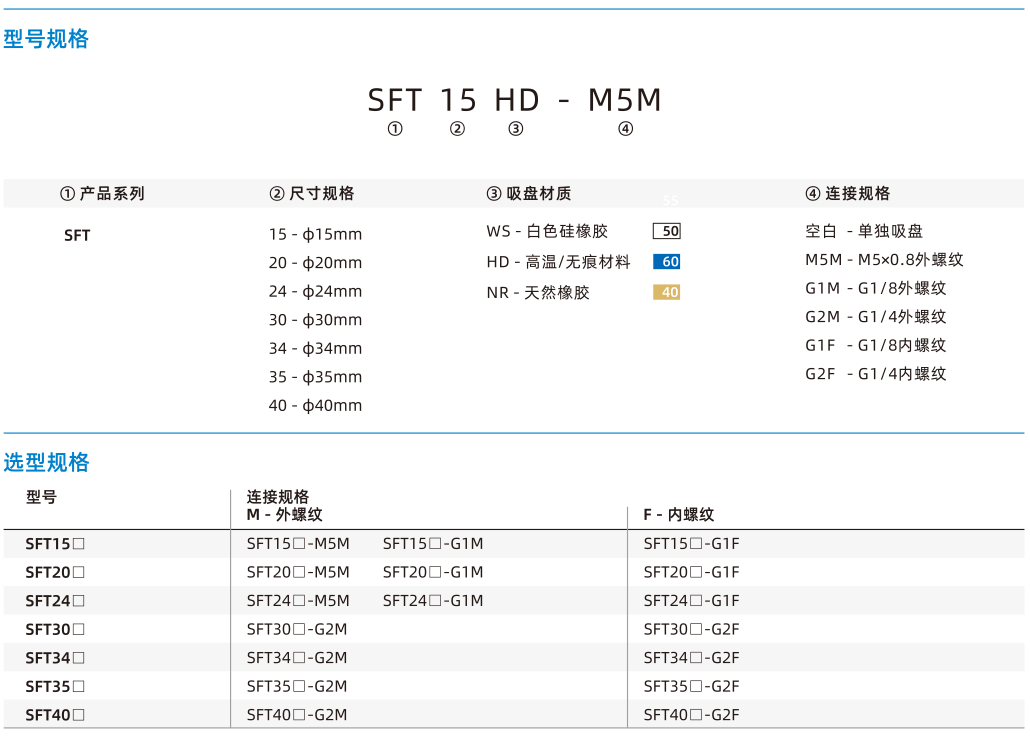
Task: Click the "SFT15□-G1M" table cell
Action: [x=433, y=544]
